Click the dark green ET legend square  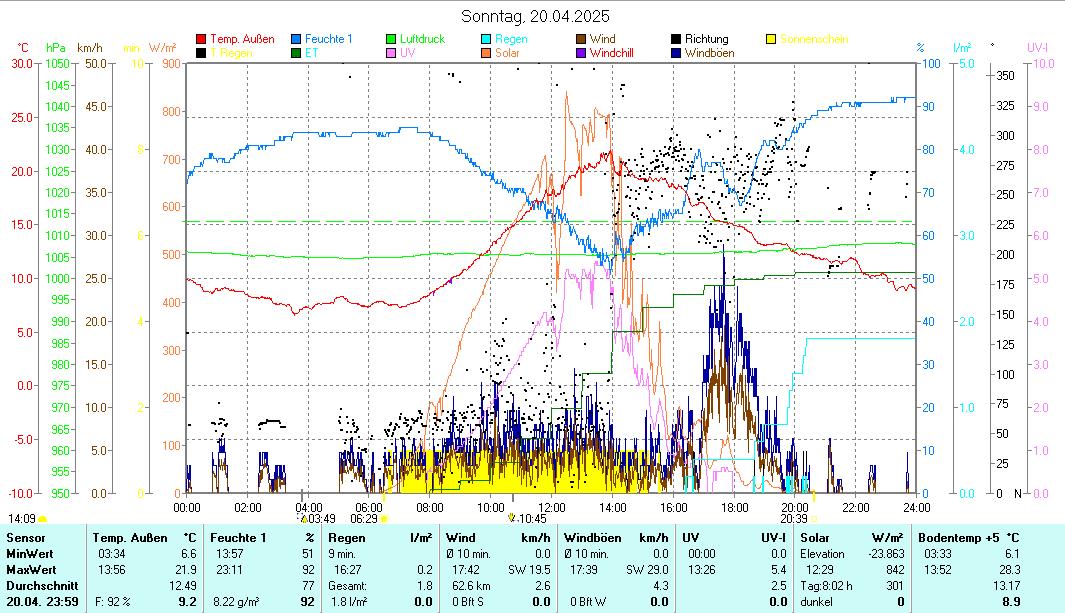point(297,52)
